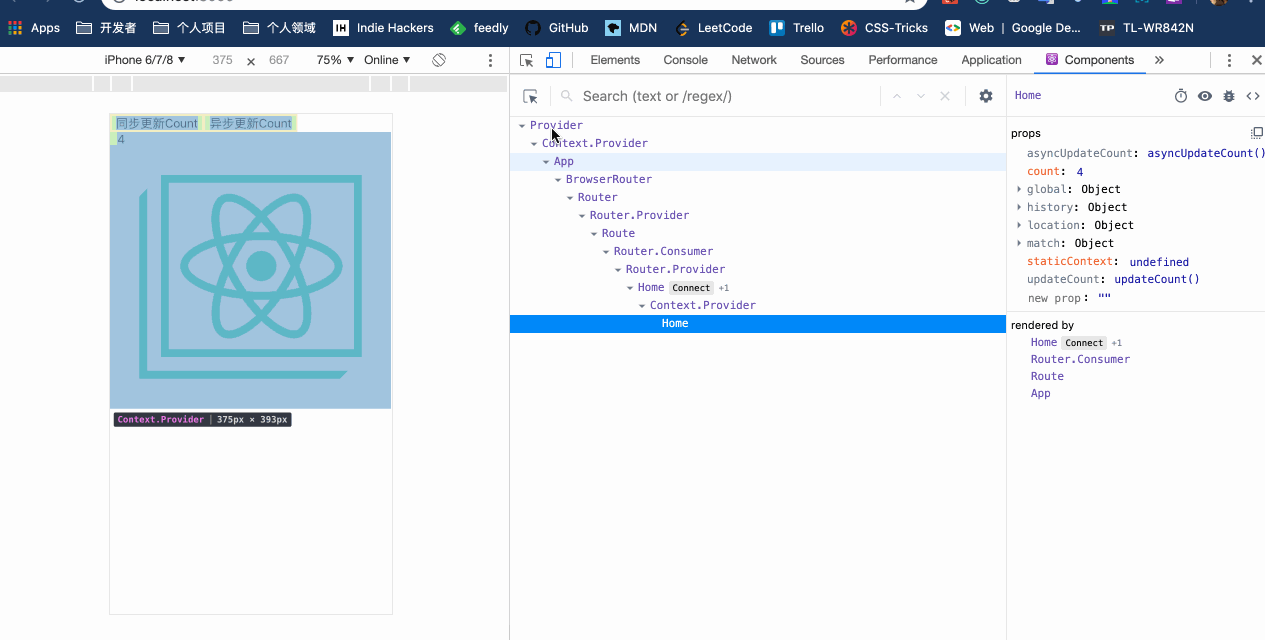1265x640 pixels.
Task: Clear the component search field
Action: [x=945, y=96]
